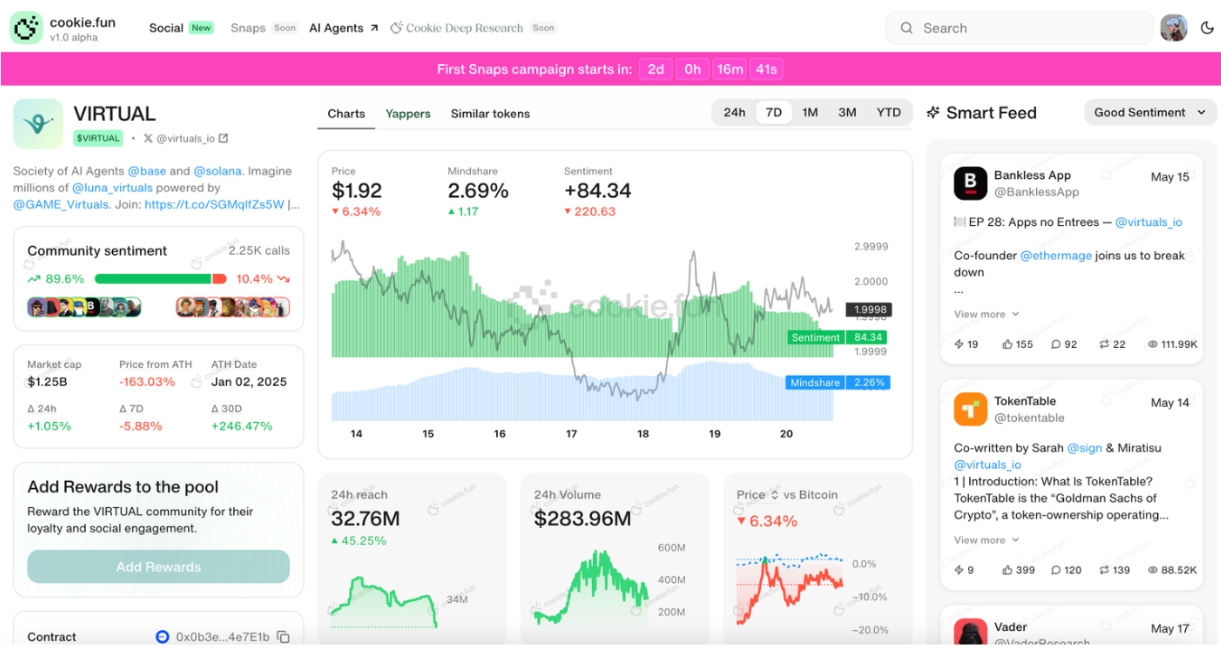Open the Good Sentiment filter dropdown
Viewport: 1221px width, 650px height.
1150,112
